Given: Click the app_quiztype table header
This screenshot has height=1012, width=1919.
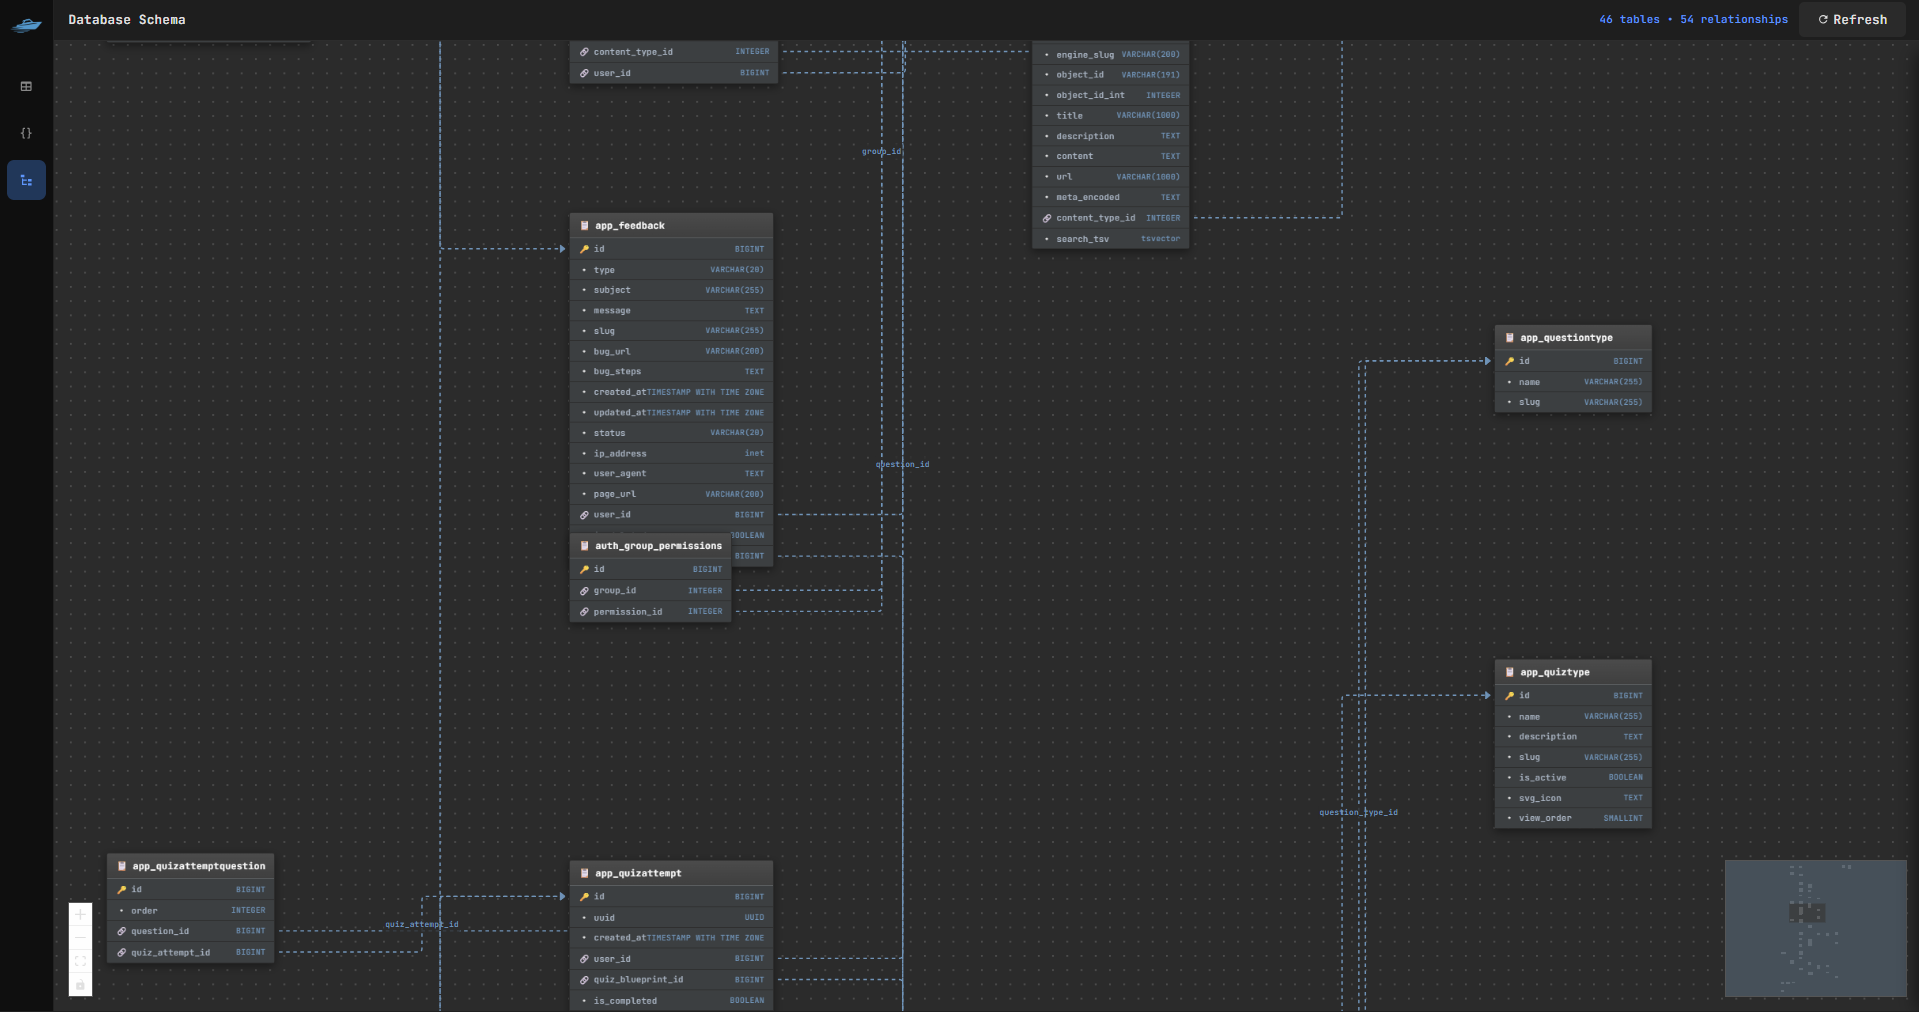Looking at the screenshot, I should click(1572, 672).
